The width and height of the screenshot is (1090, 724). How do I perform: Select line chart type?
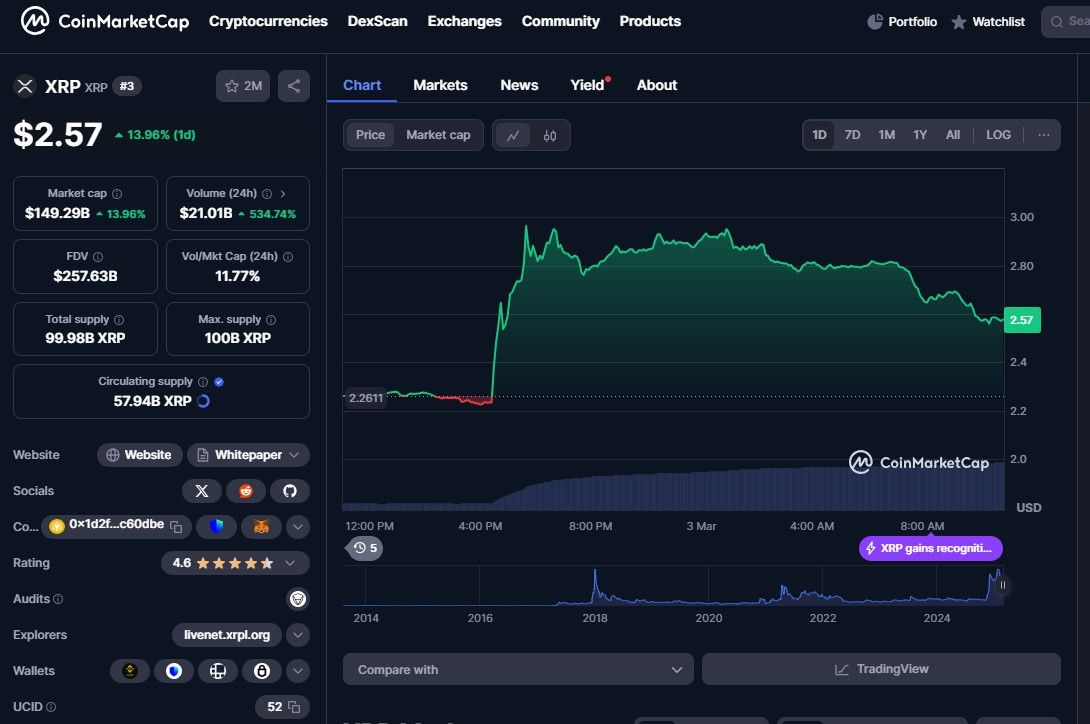click(513, 136)
